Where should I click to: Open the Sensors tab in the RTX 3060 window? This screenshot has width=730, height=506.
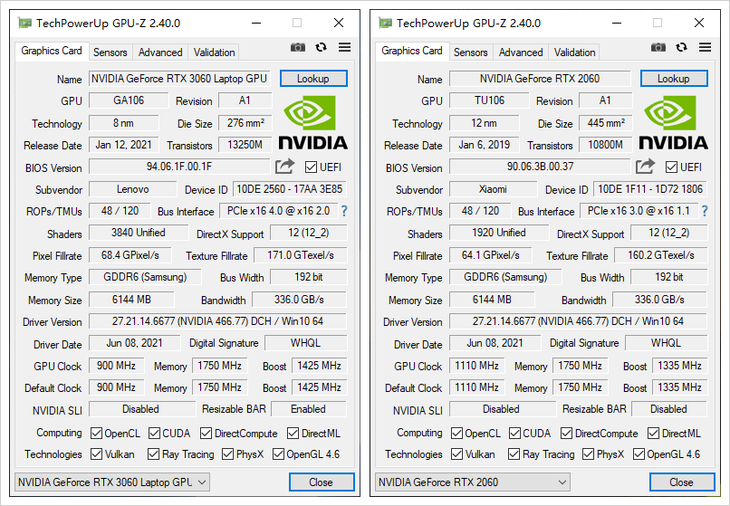(x=110, y=52)
